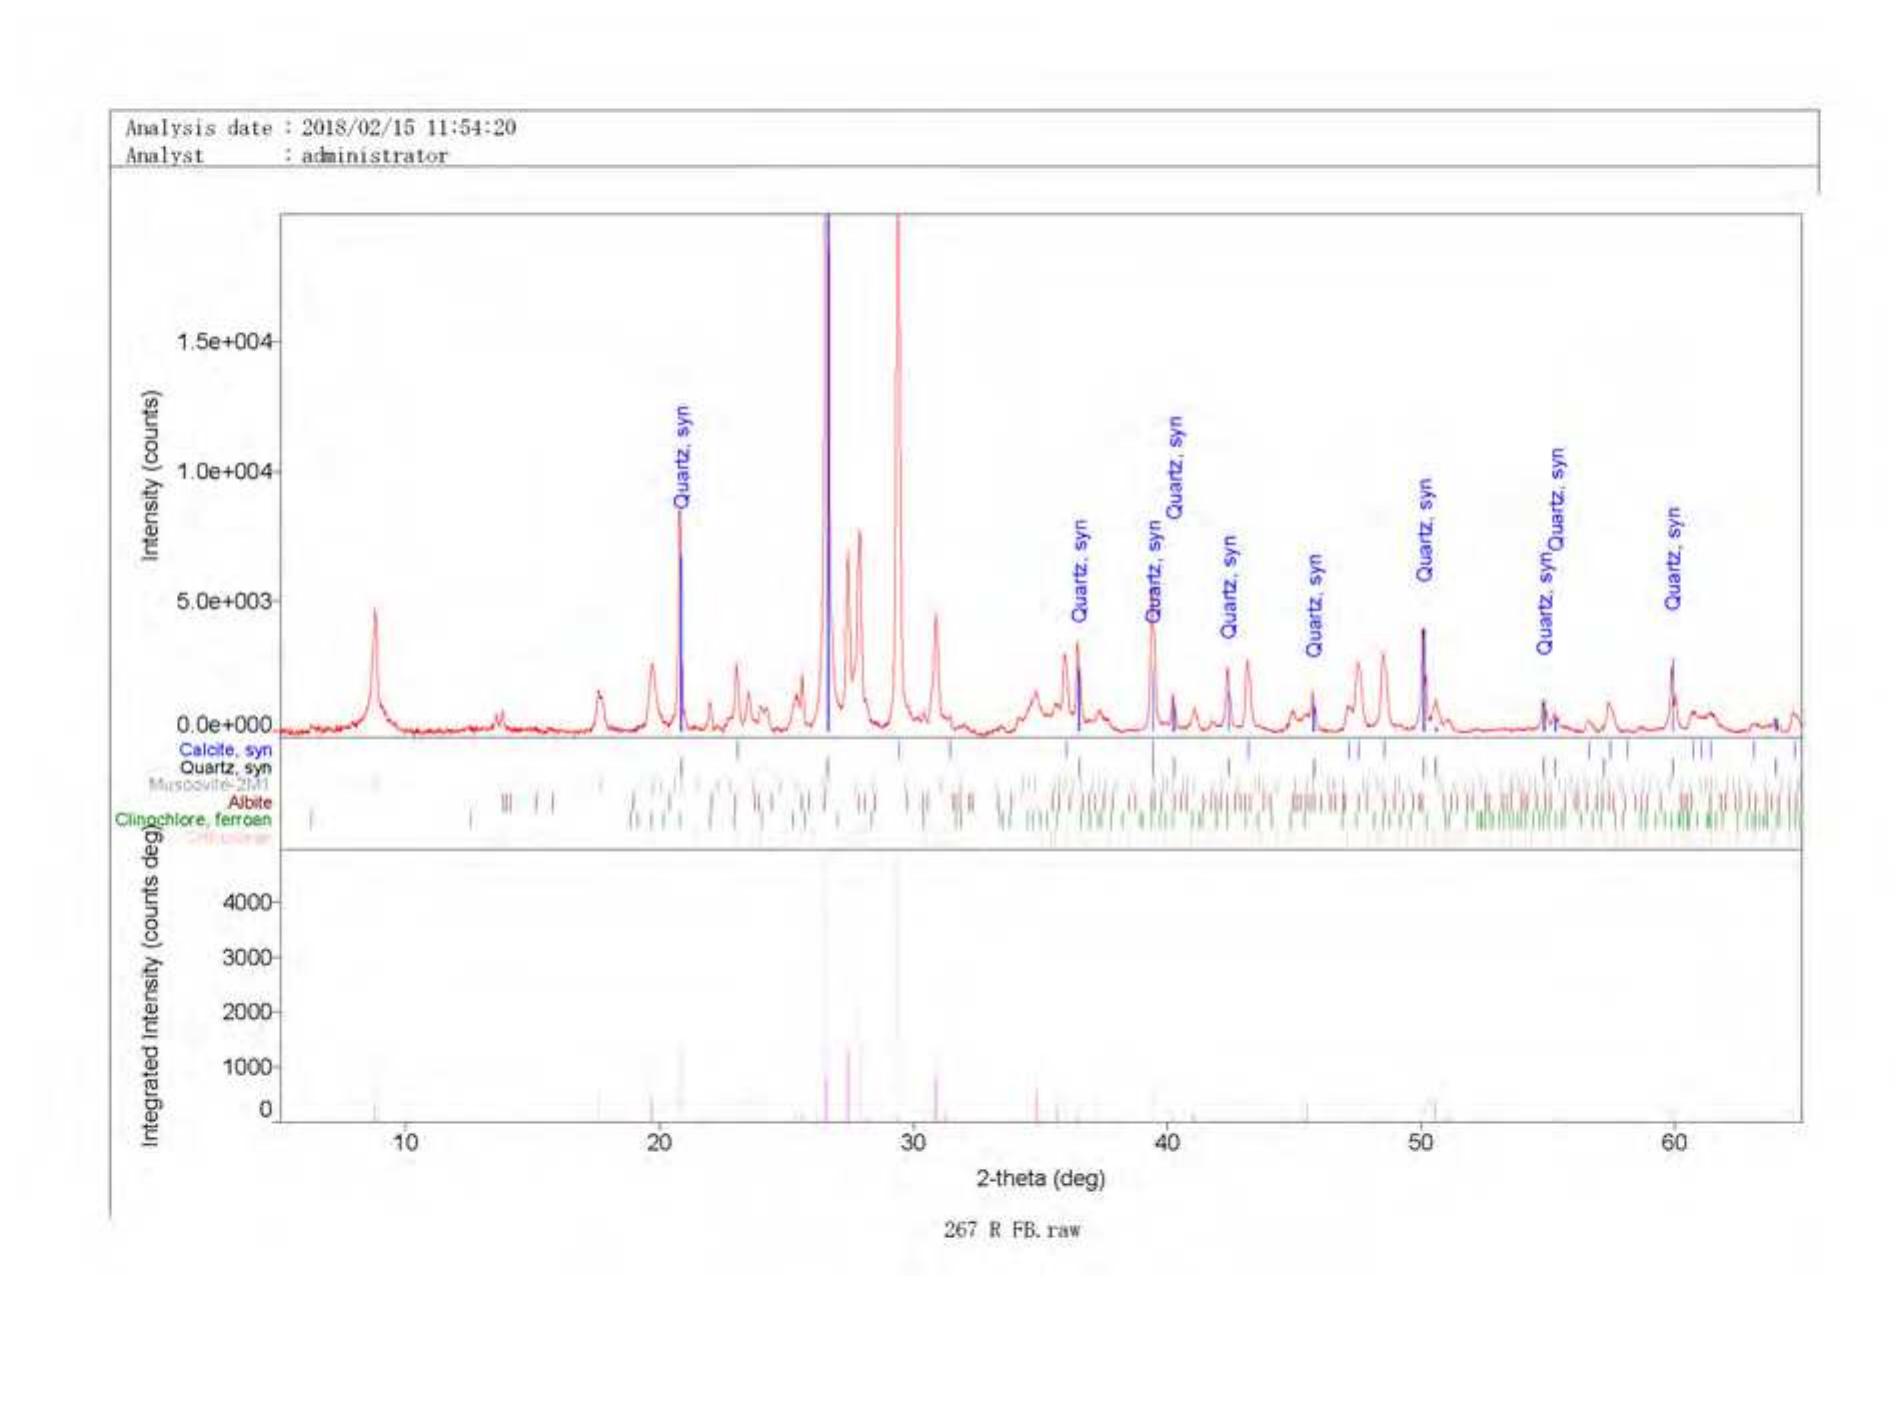Click Quartz, syn peak label near 21 degrees

pos(681,456)
